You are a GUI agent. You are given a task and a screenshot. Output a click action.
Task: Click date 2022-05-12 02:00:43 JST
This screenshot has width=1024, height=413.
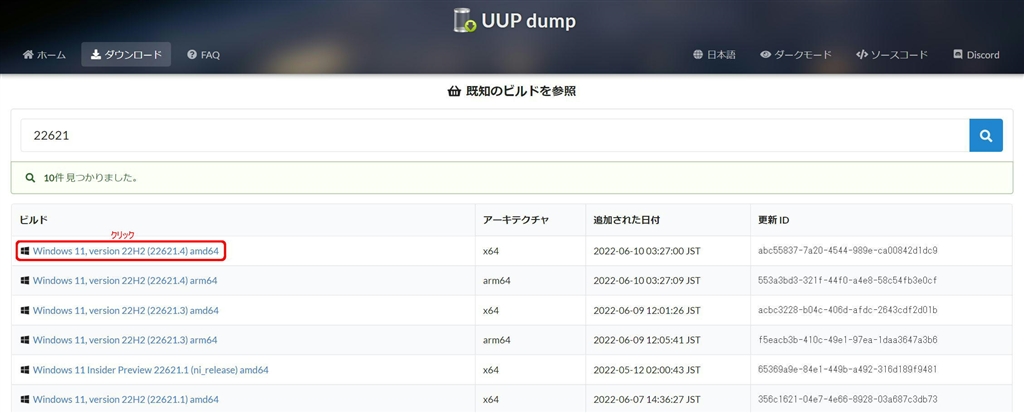pyautogui.click(x=647, y=370)
